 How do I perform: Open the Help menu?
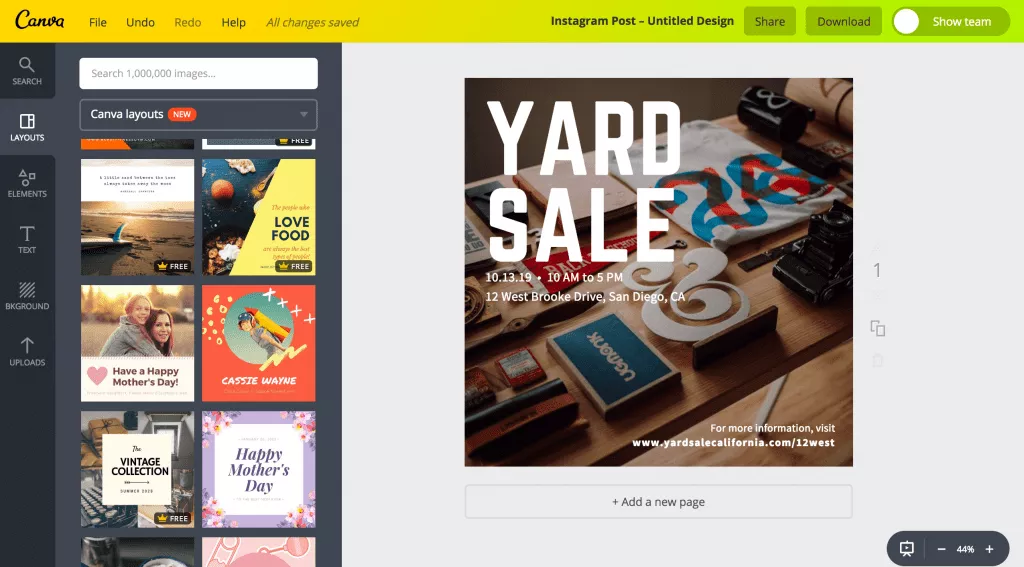point(233,22)
